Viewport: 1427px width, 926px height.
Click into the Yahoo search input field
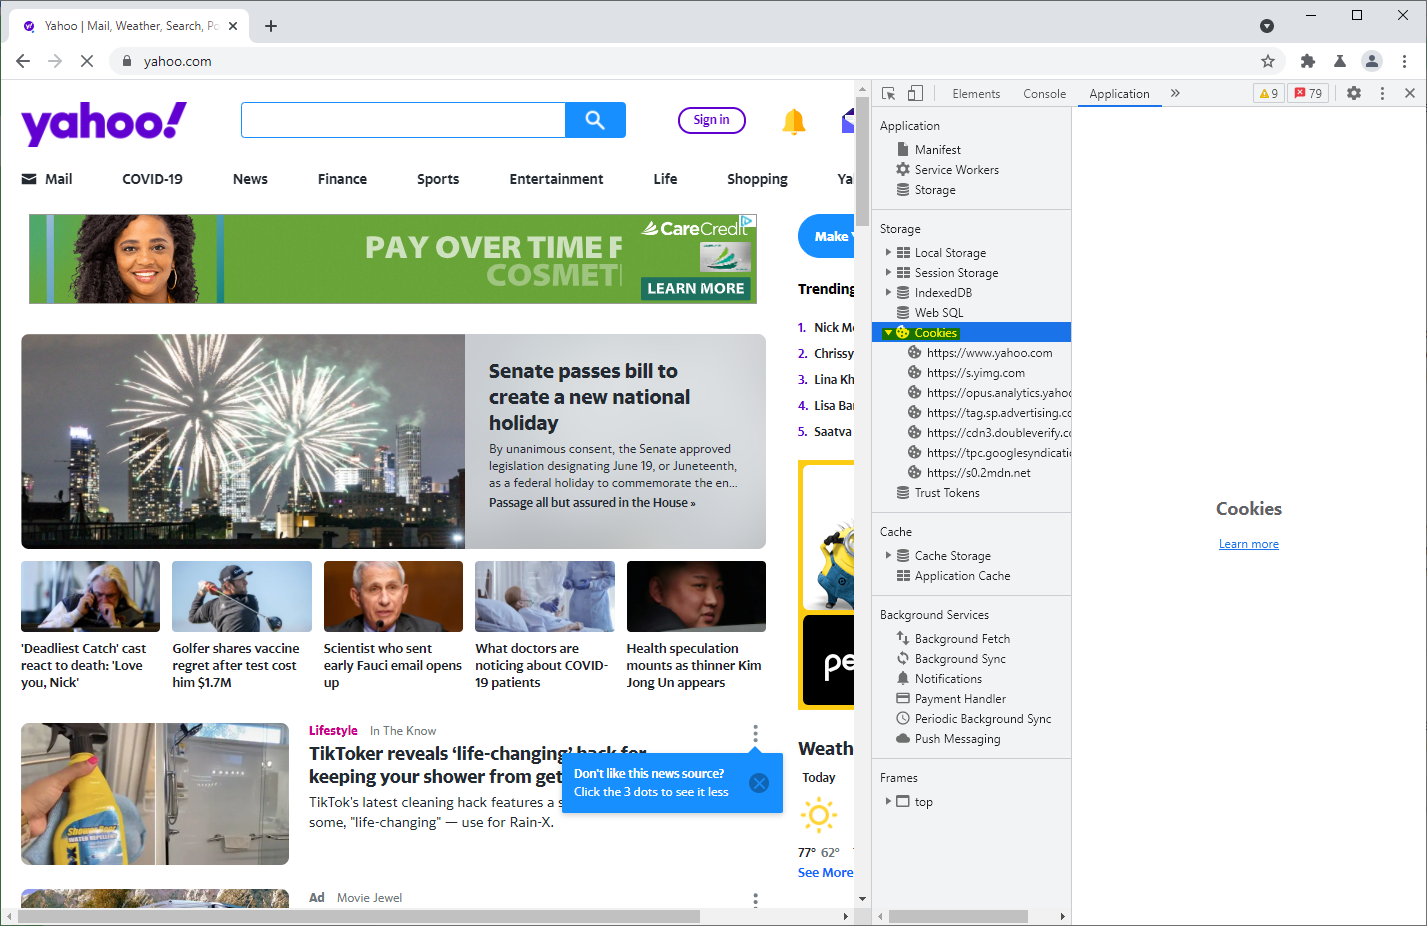[x=403, y=120]
